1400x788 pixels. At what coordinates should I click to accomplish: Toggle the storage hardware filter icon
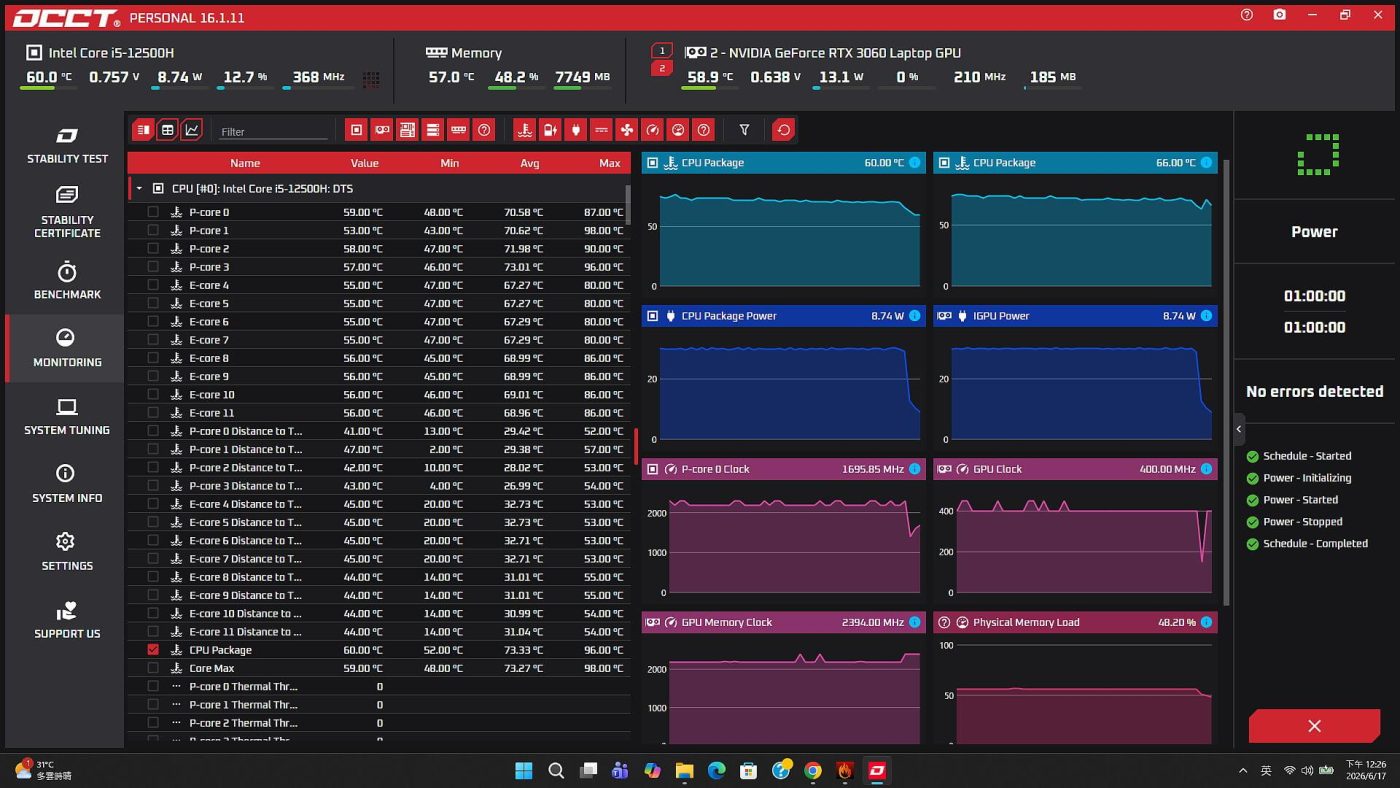click(x=432, y=130)
